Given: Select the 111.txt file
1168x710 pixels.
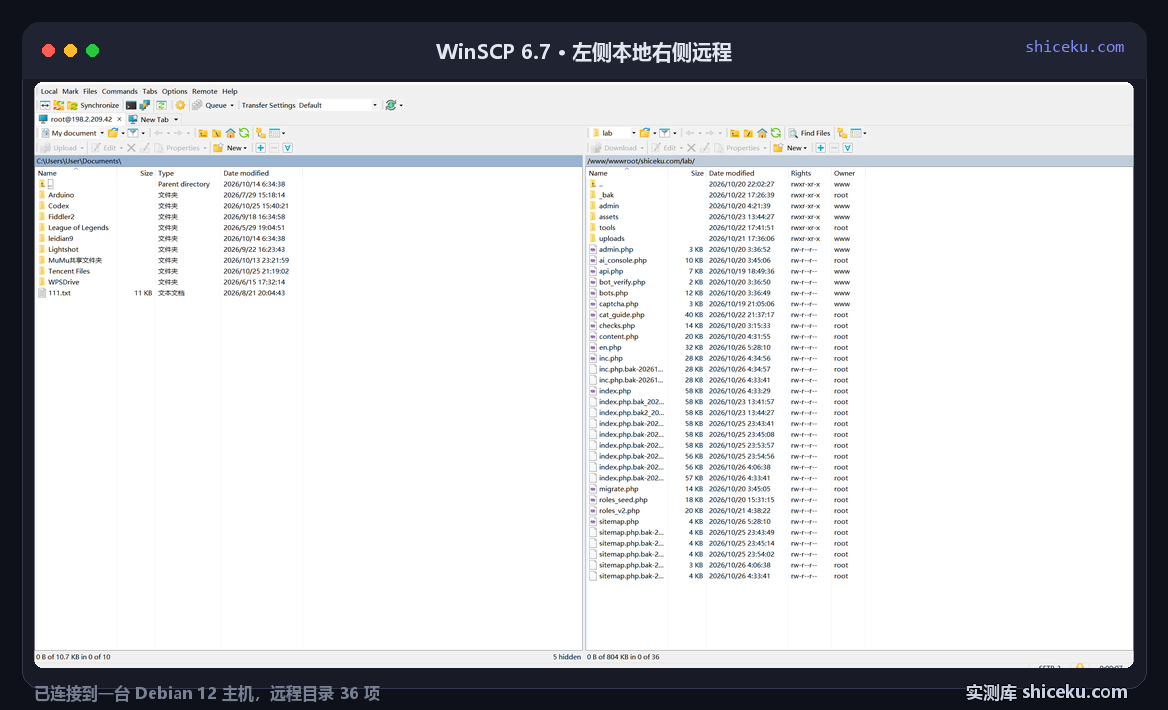Looking at the screenshot, I should 60,293.
